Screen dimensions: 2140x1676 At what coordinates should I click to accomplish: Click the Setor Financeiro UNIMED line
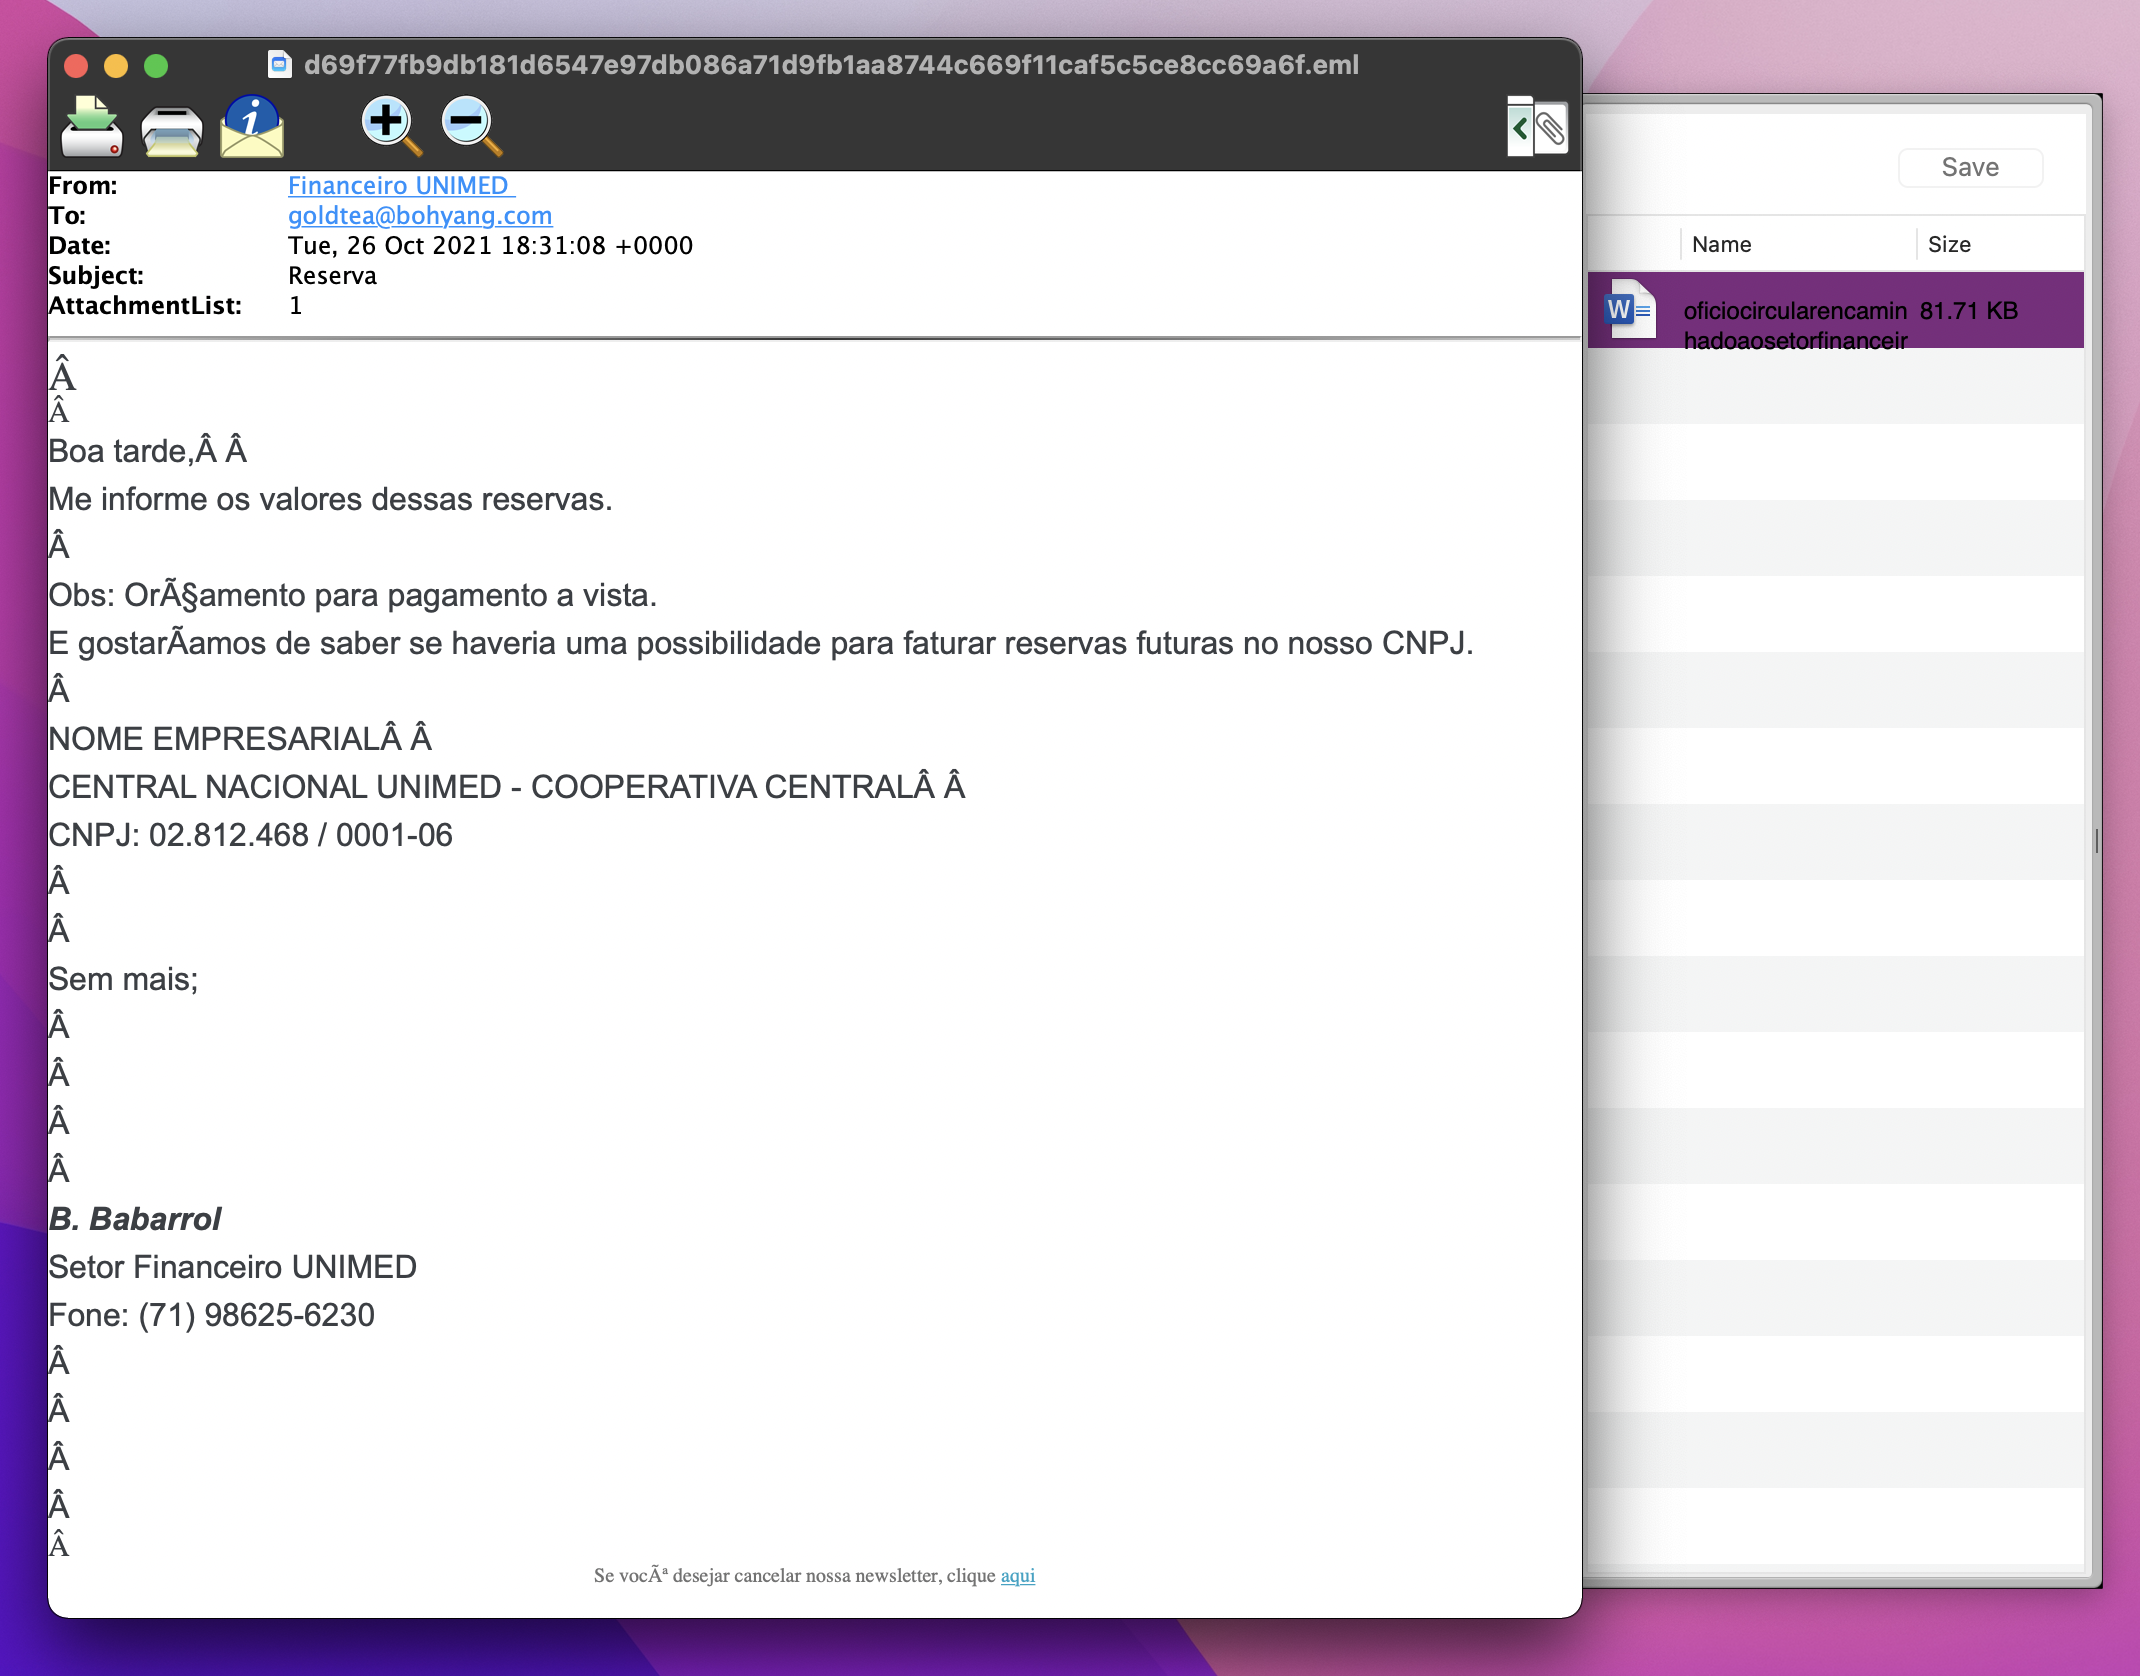[x=232, y=1266]
